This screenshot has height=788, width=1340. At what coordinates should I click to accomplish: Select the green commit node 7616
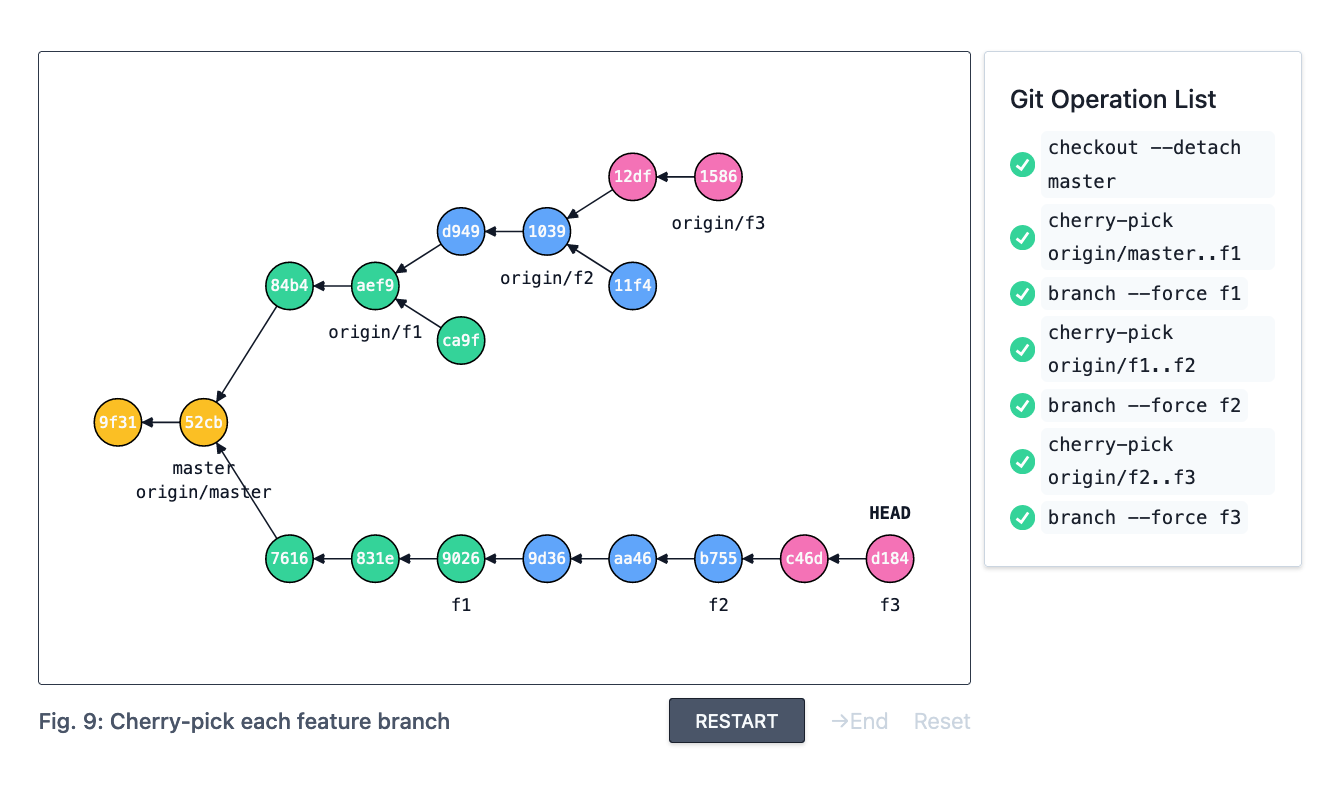(x=290, y=559)
